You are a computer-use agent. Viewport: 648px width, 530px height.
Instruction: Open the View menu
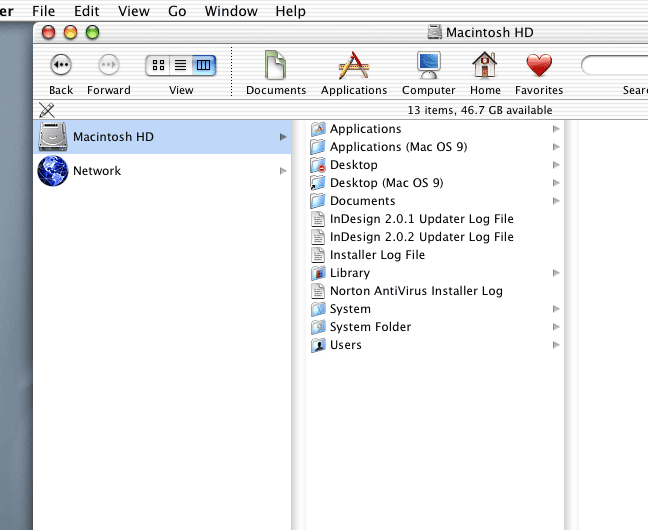pos(133,11)
